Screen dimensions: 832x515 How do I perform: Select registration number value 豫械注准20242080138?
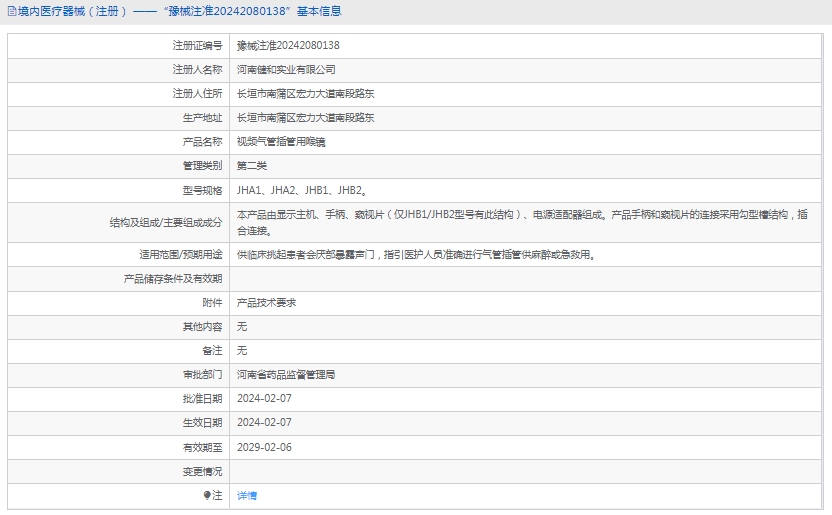tap(288, 46)
